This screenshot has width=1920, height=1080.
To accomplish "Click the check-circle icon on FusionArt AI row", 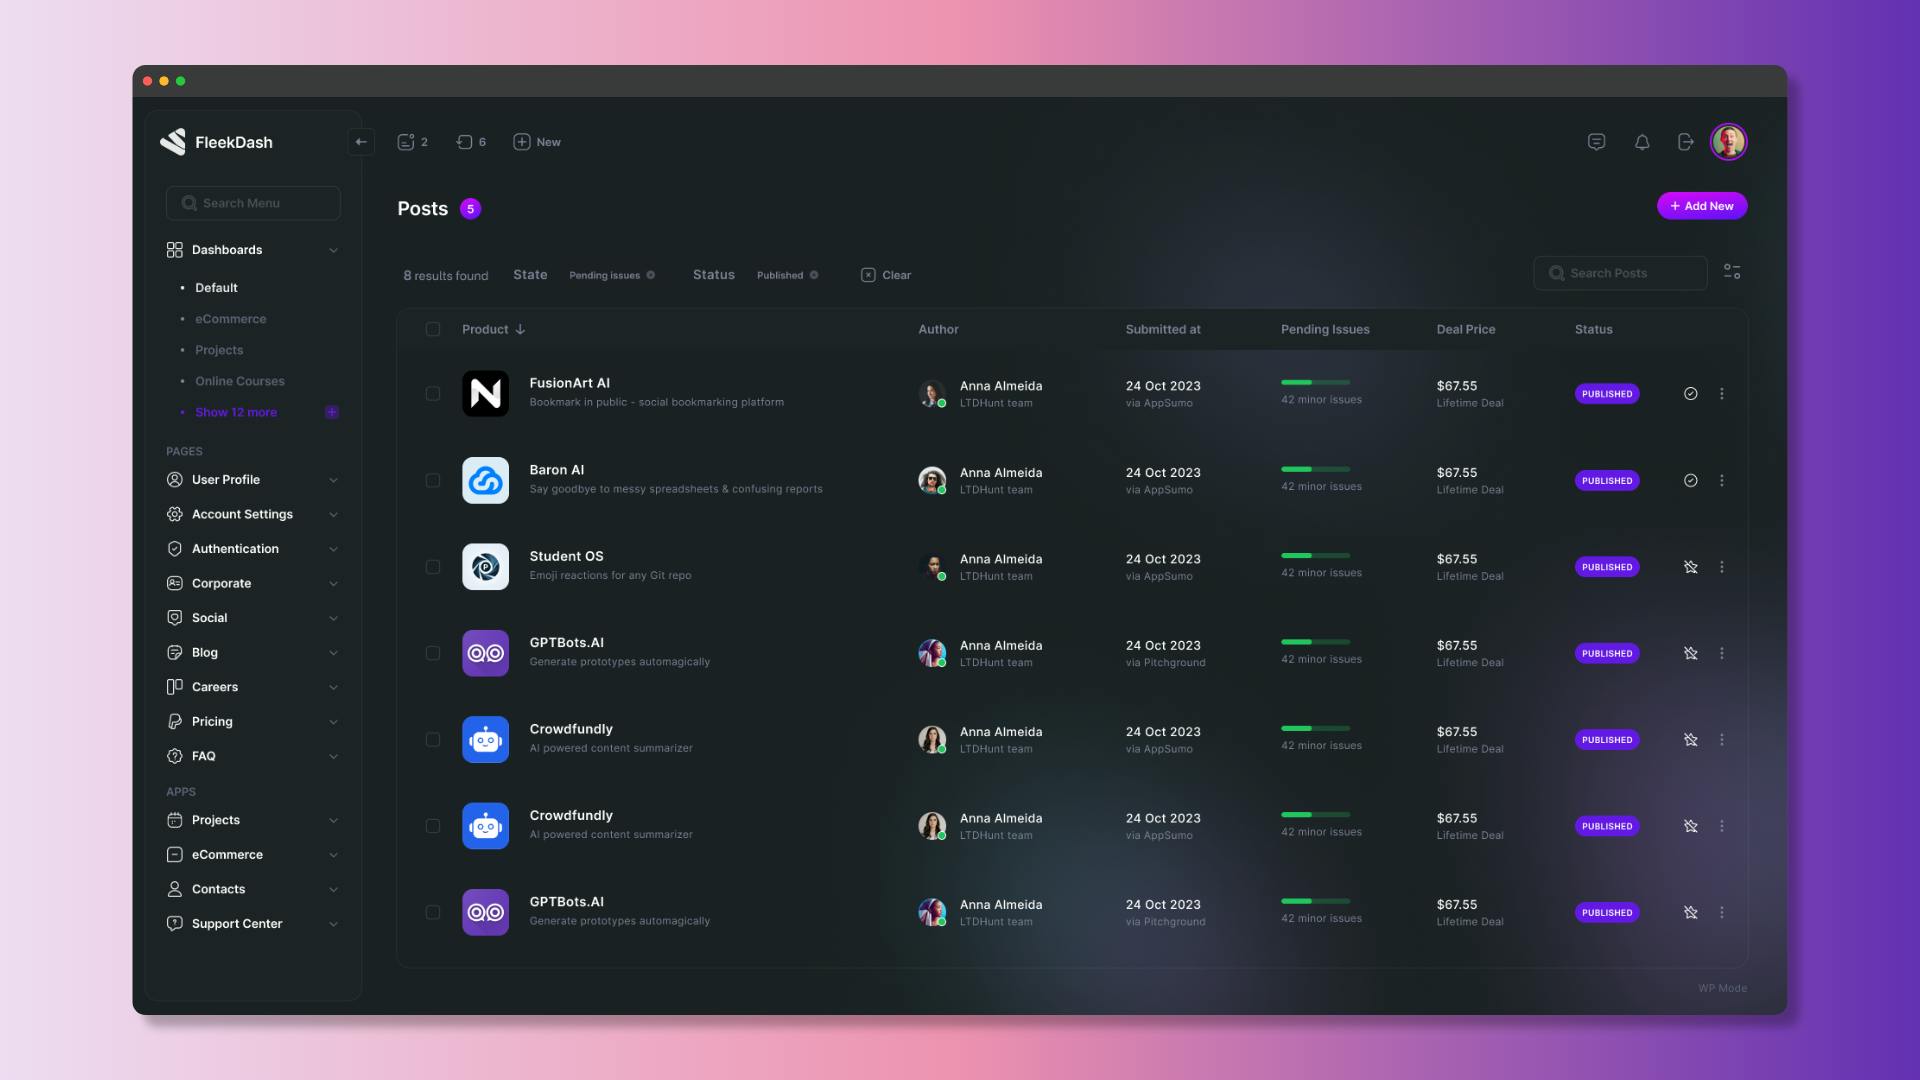I will click(x=1690, y=394).
